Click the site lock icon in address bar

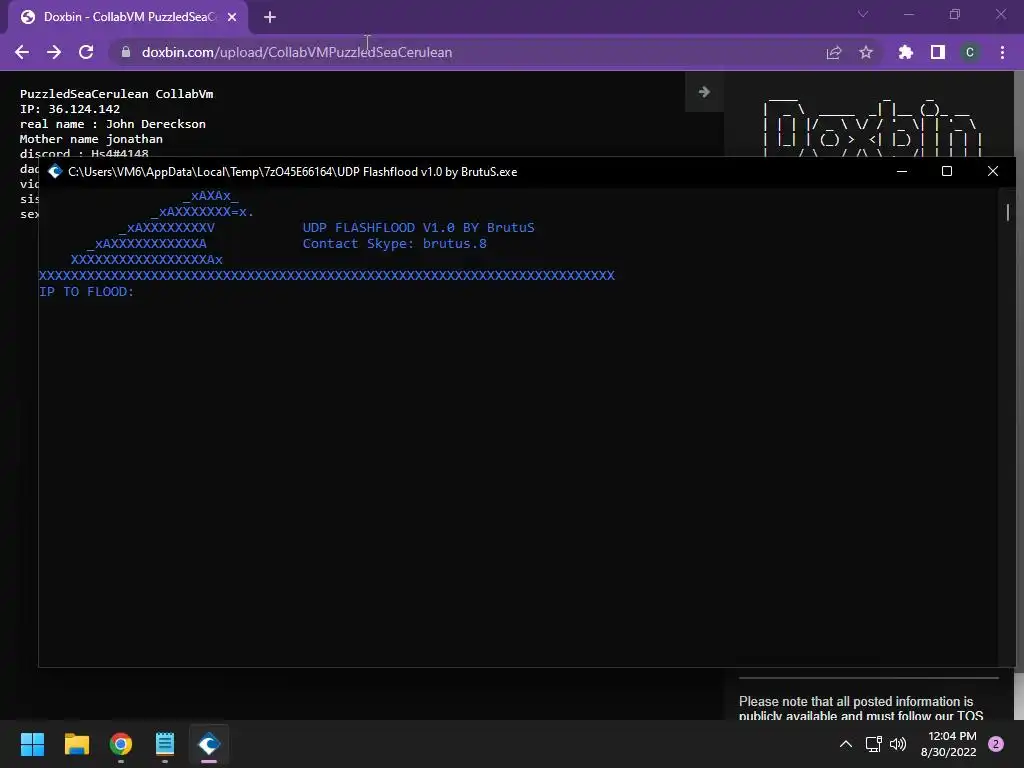click(x=126, y=52)
